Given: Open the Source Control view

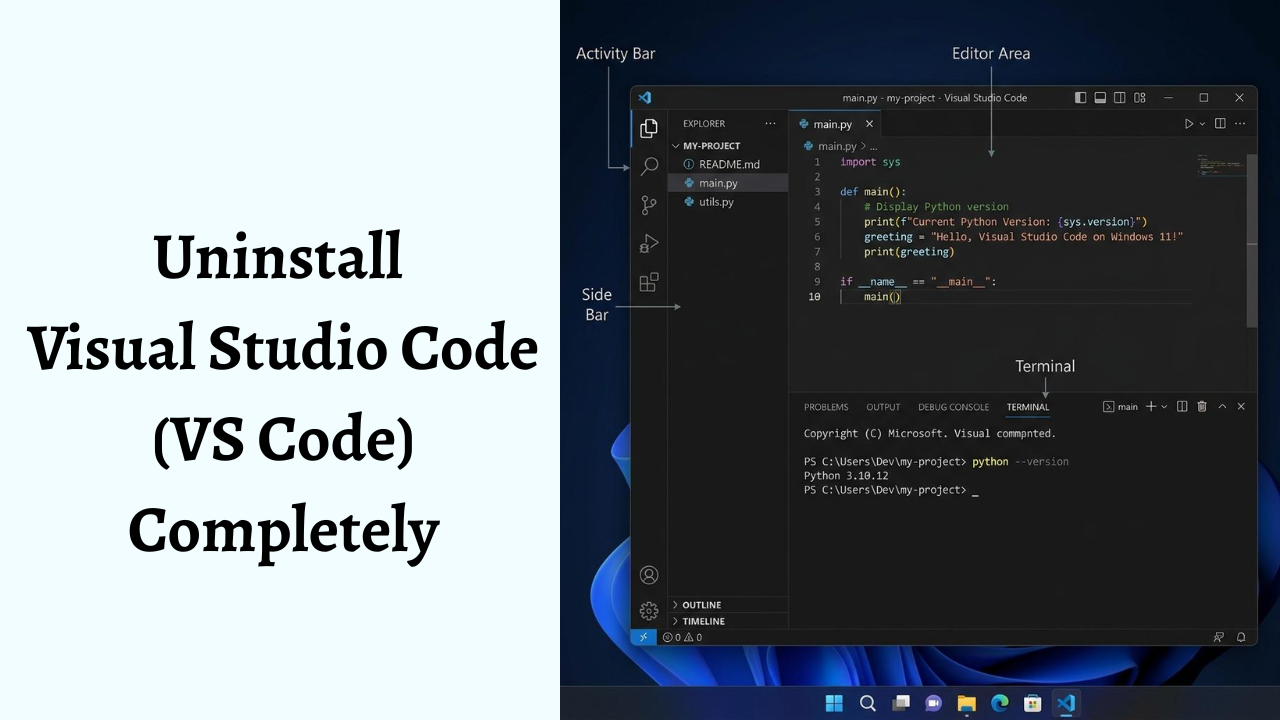Looking at the screenshot, I should point(649,205).
